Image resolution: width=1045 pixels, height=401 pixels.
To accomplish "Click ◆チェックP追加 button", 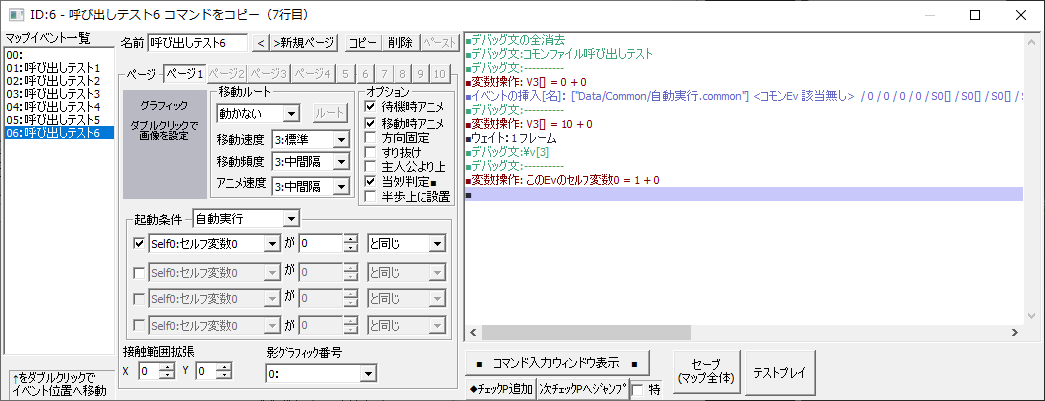I will pyautogui.click(x=502, y=389).
